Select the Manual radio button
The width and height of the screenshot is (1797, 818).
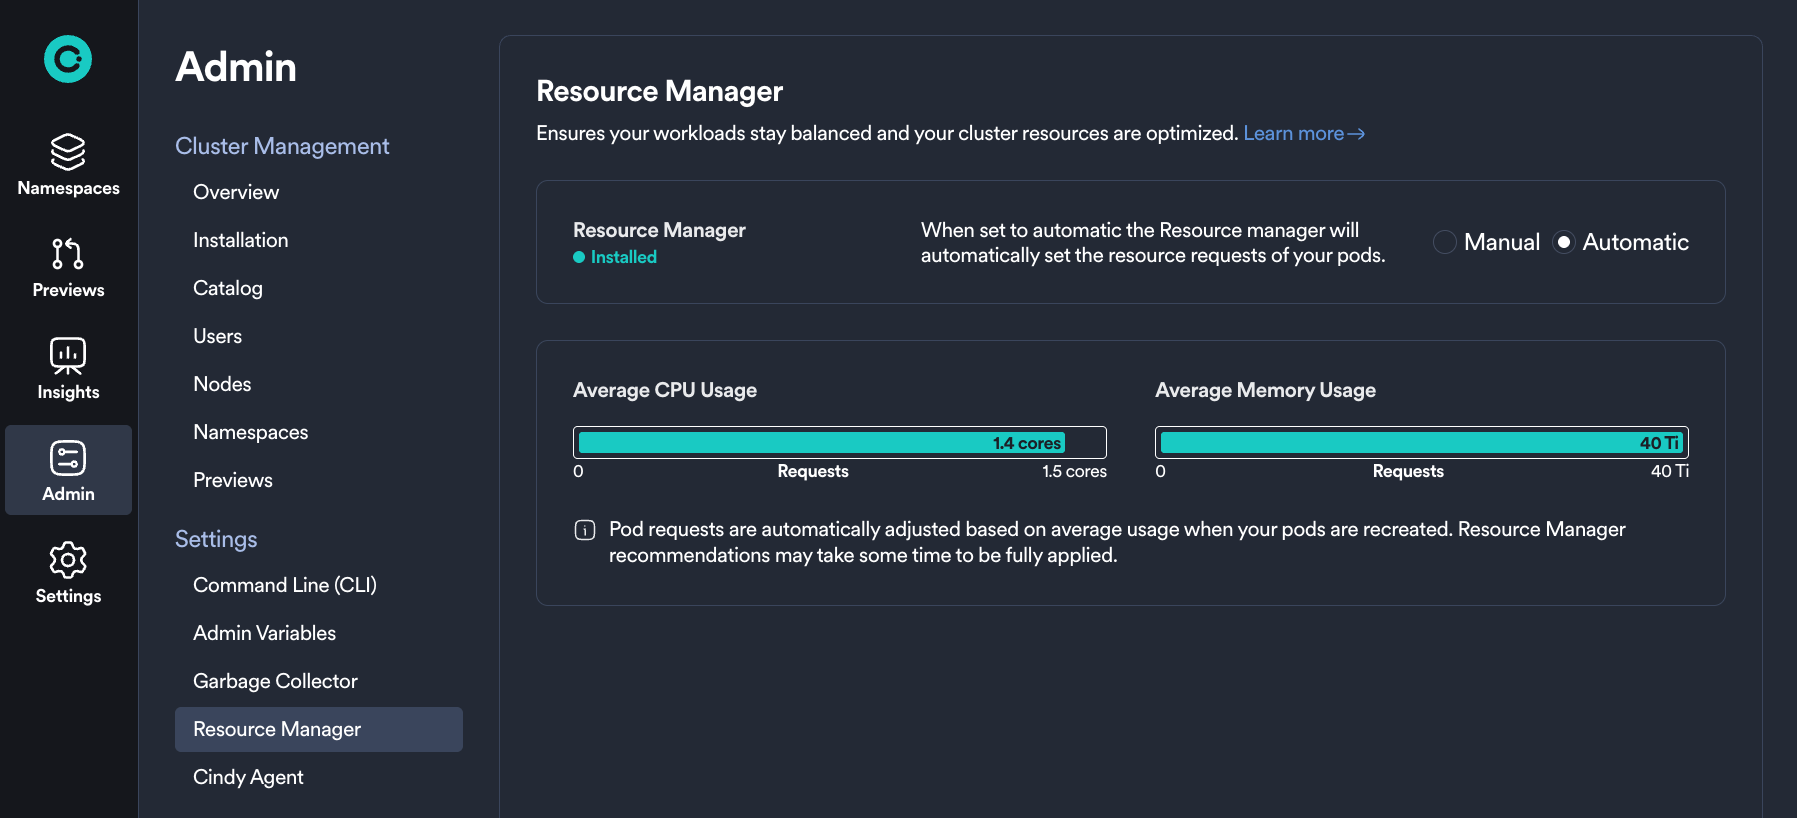1444,242
